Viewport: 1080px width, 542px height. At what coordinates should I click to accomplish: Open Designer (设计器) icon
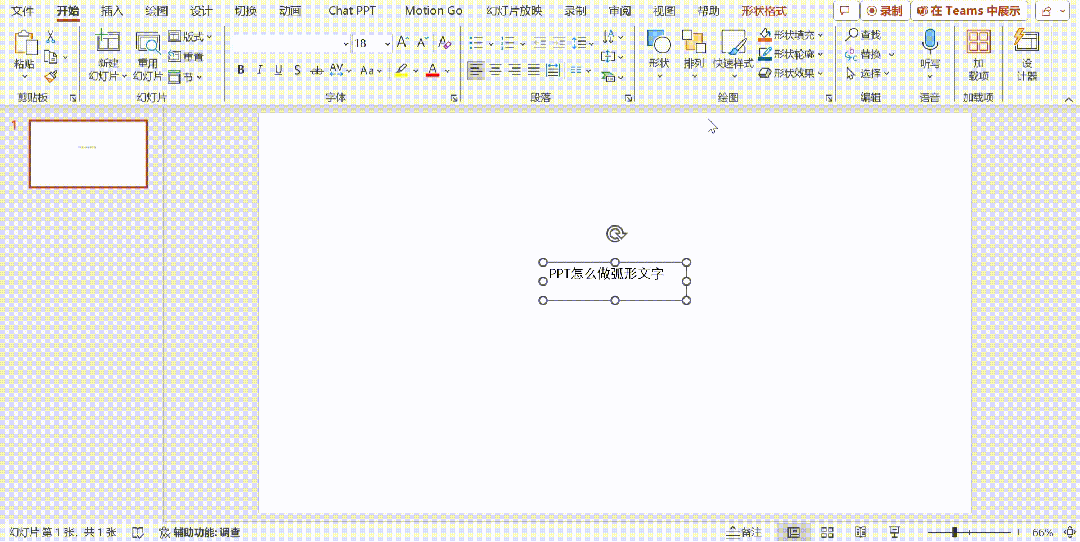(1026, 40)
